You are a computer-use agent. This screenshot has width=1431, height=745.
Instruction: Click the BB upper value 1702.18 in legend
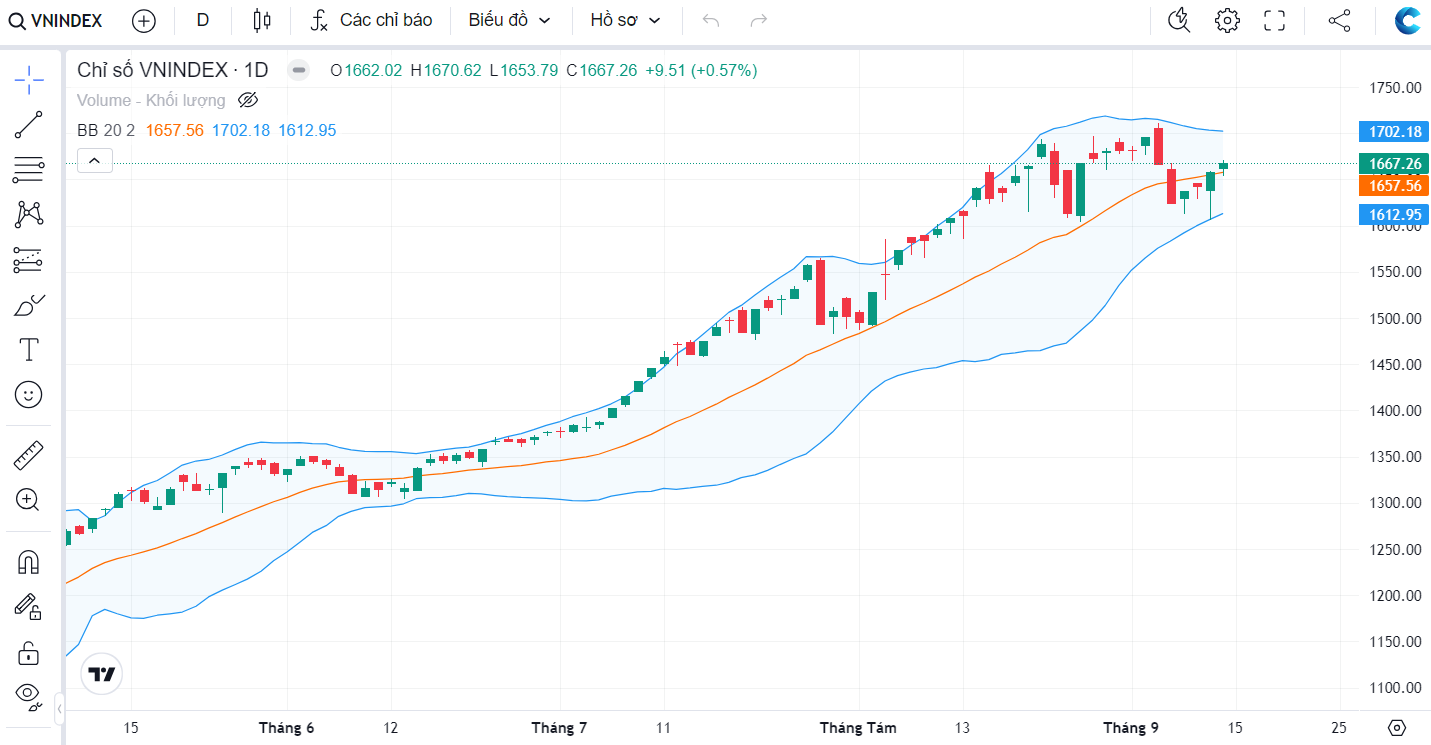click(x=241, y=130)
